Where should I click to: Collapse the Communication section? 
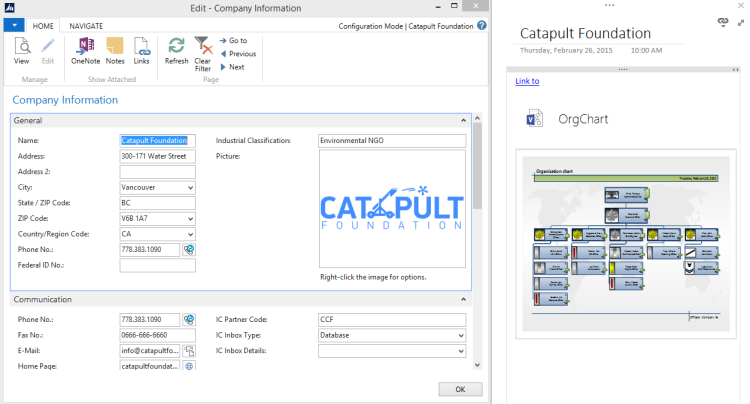coord(463,299)
